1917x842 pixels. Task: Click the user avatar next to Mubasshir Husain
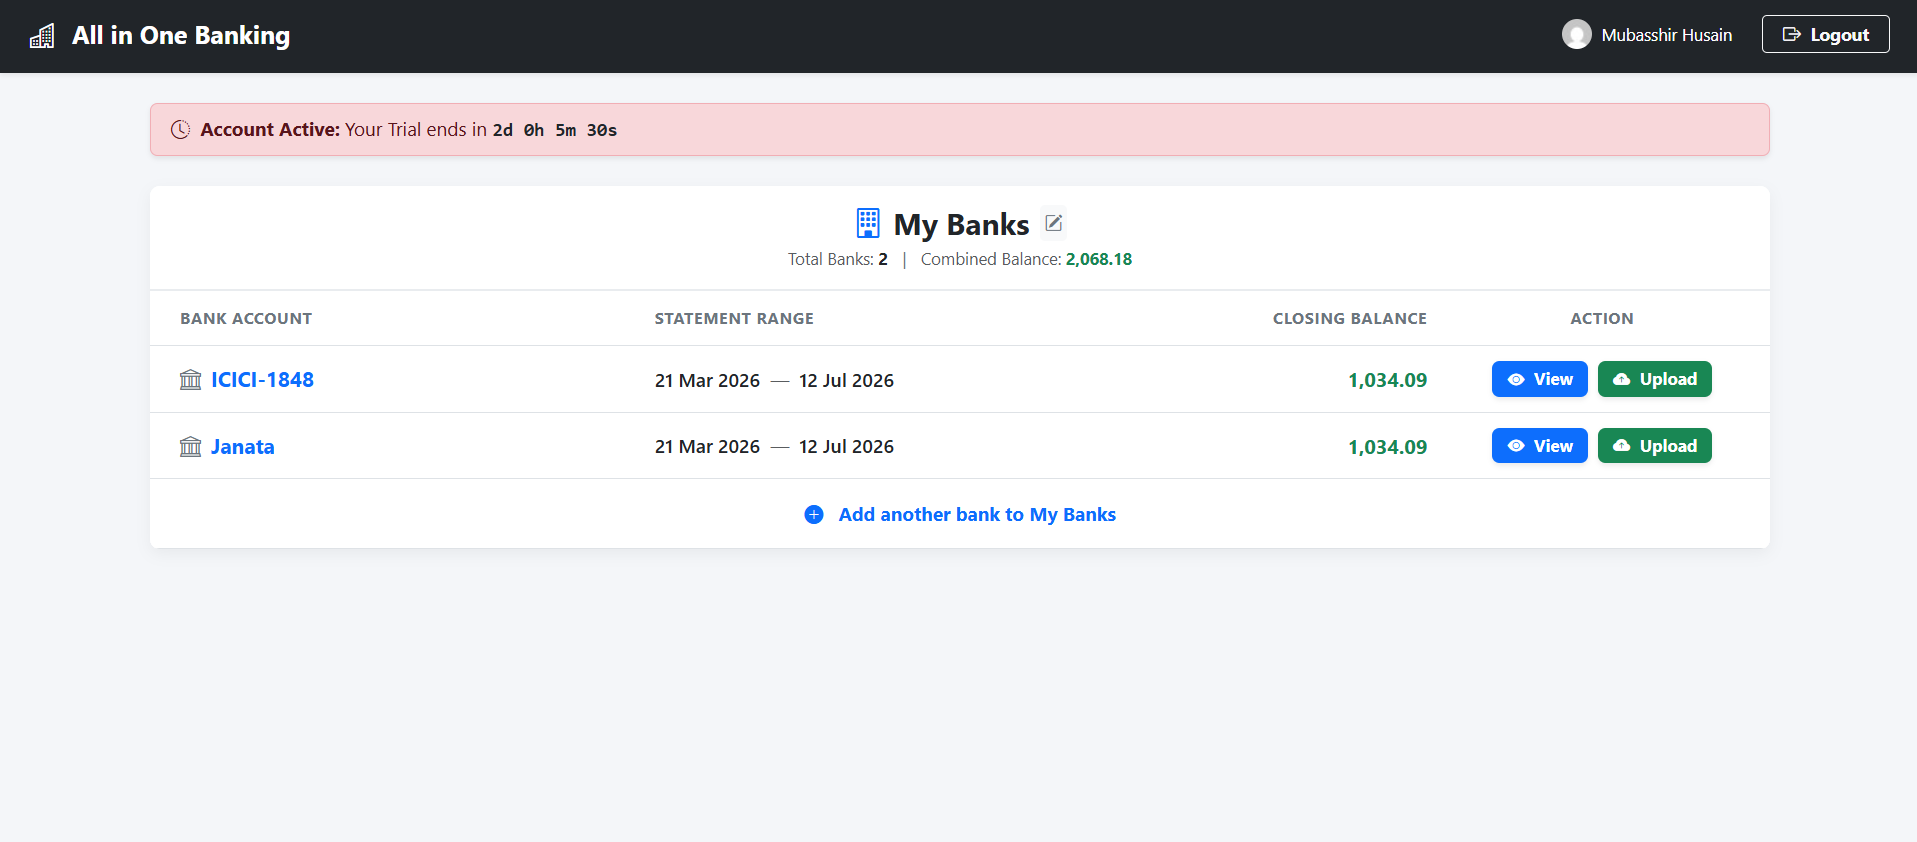point(1576,35)
